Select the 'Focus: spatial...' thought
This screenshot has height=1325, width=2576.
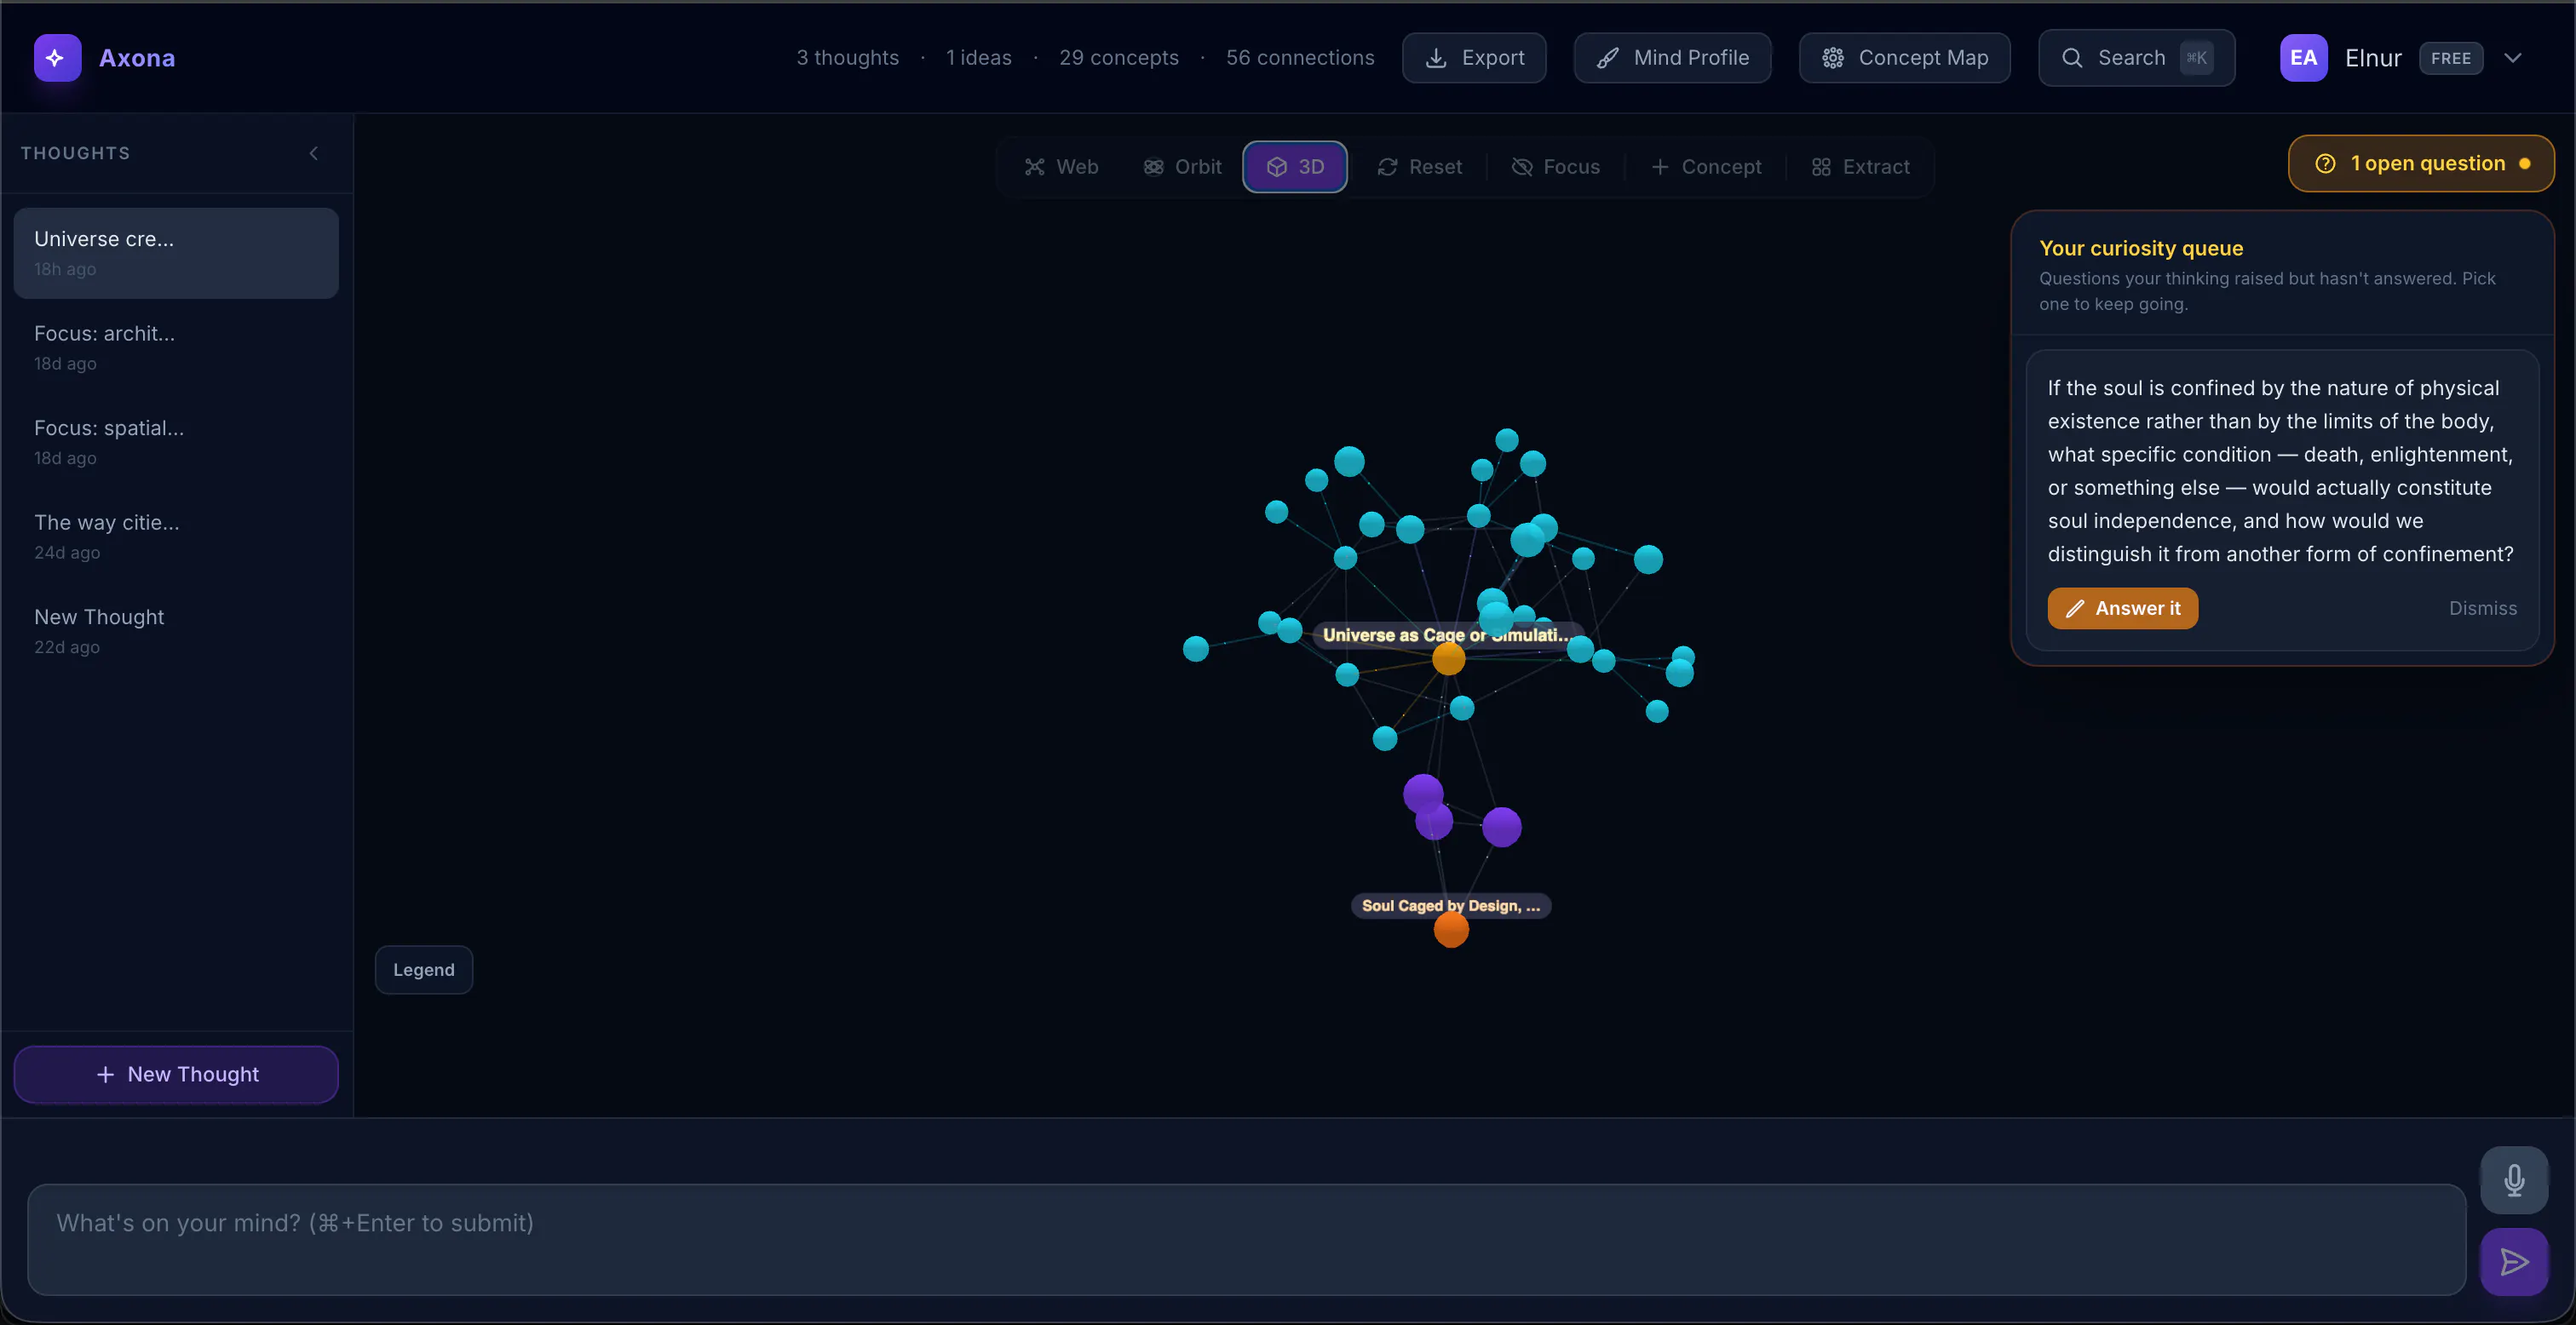tap(176, 442)
